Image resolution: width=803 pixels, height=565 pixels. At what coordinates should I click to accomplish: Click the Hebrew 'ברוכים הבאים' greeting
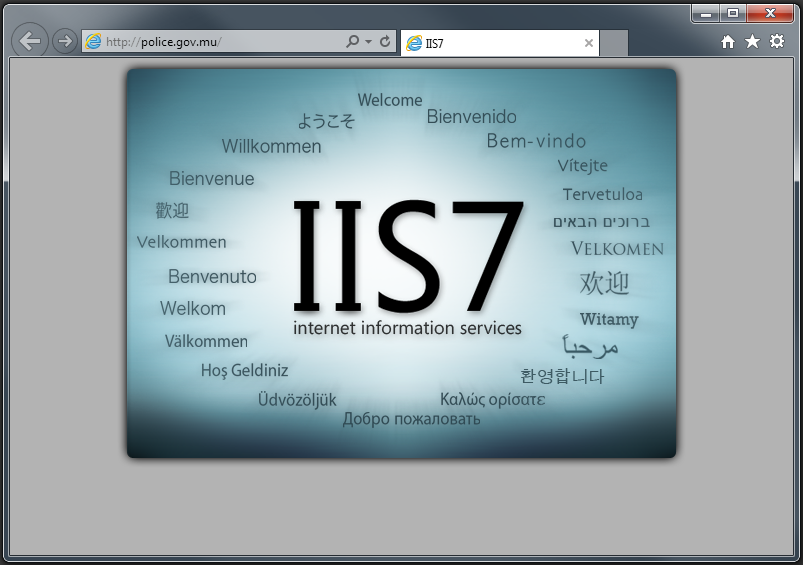(x=601, y=222)
